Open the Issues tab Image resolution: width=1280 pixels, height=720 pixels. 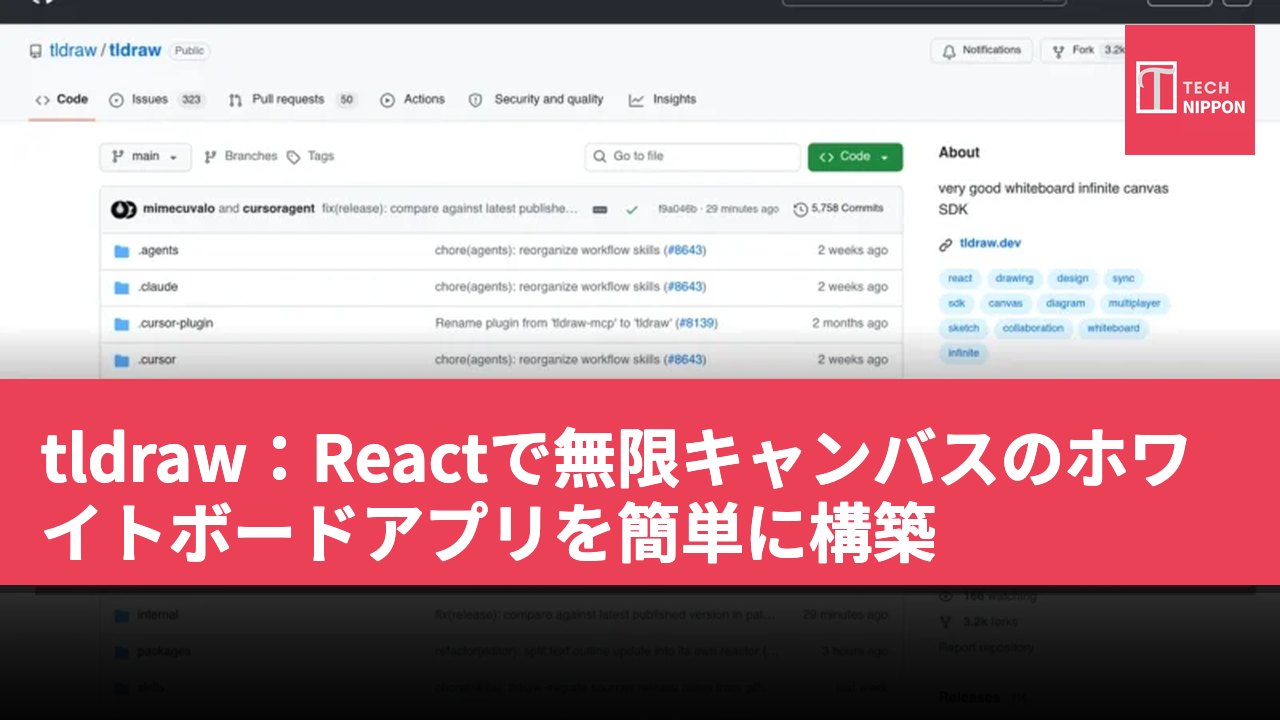coord(156,100)
